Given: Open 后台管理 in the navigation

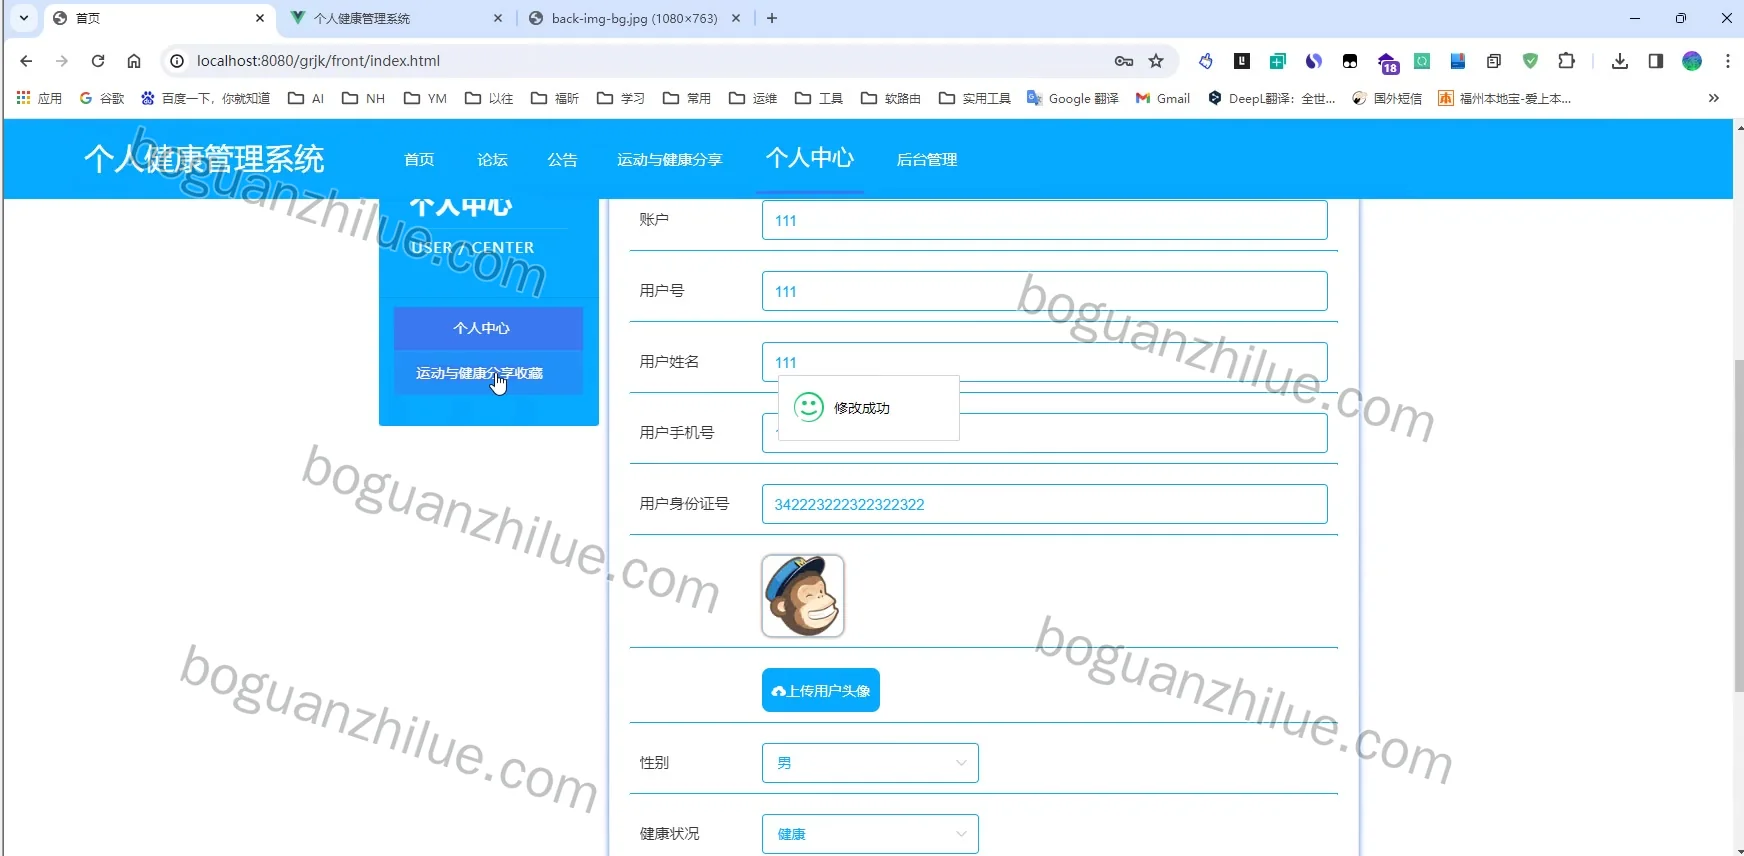Looking at the screenshot, I should pos(927,159).
